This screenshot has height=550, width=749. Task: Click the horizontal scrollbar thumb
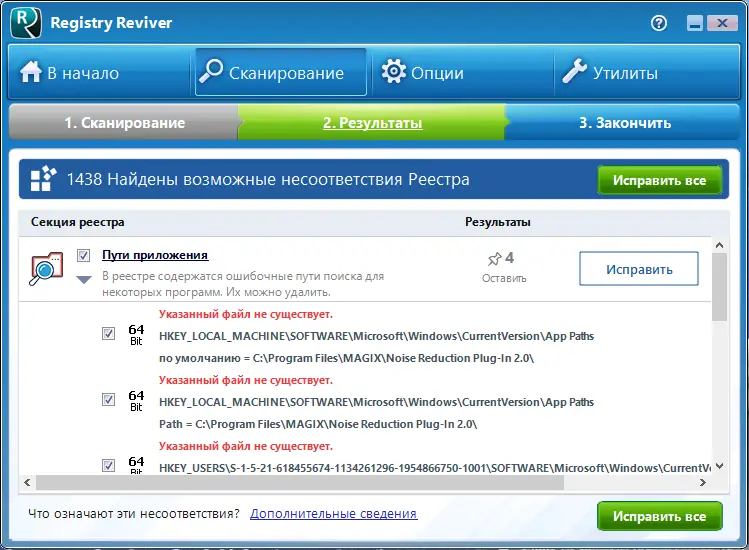[x=300, y=483]
